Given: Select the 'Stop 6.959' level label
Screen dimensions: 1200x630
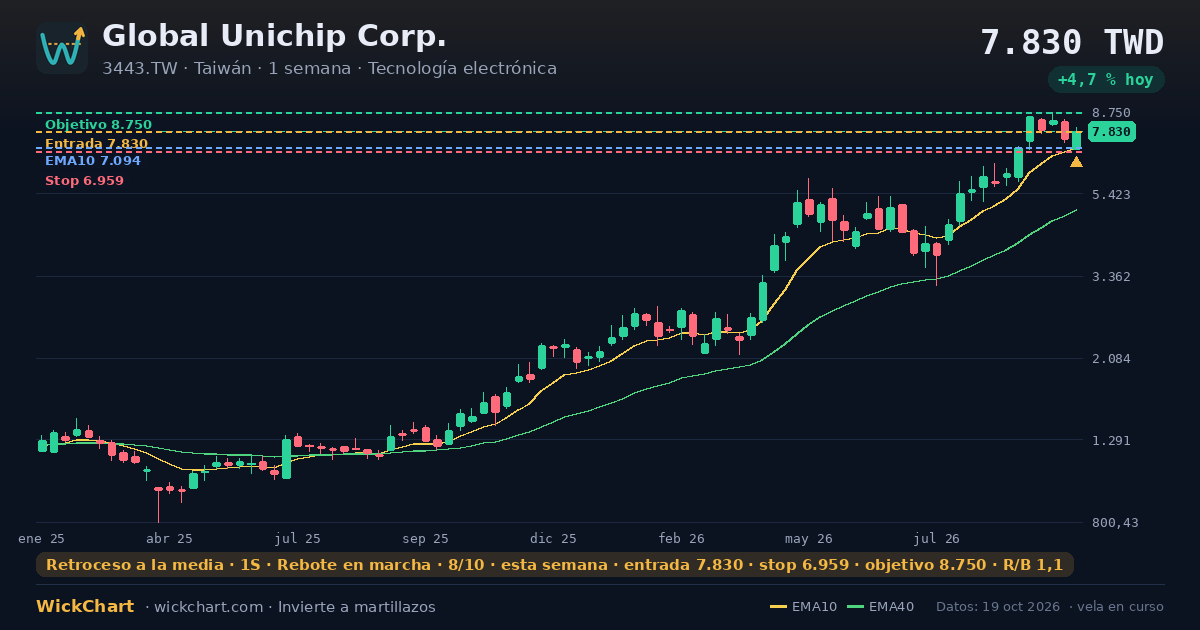Looking at the screenshot, I should point(84,181).
